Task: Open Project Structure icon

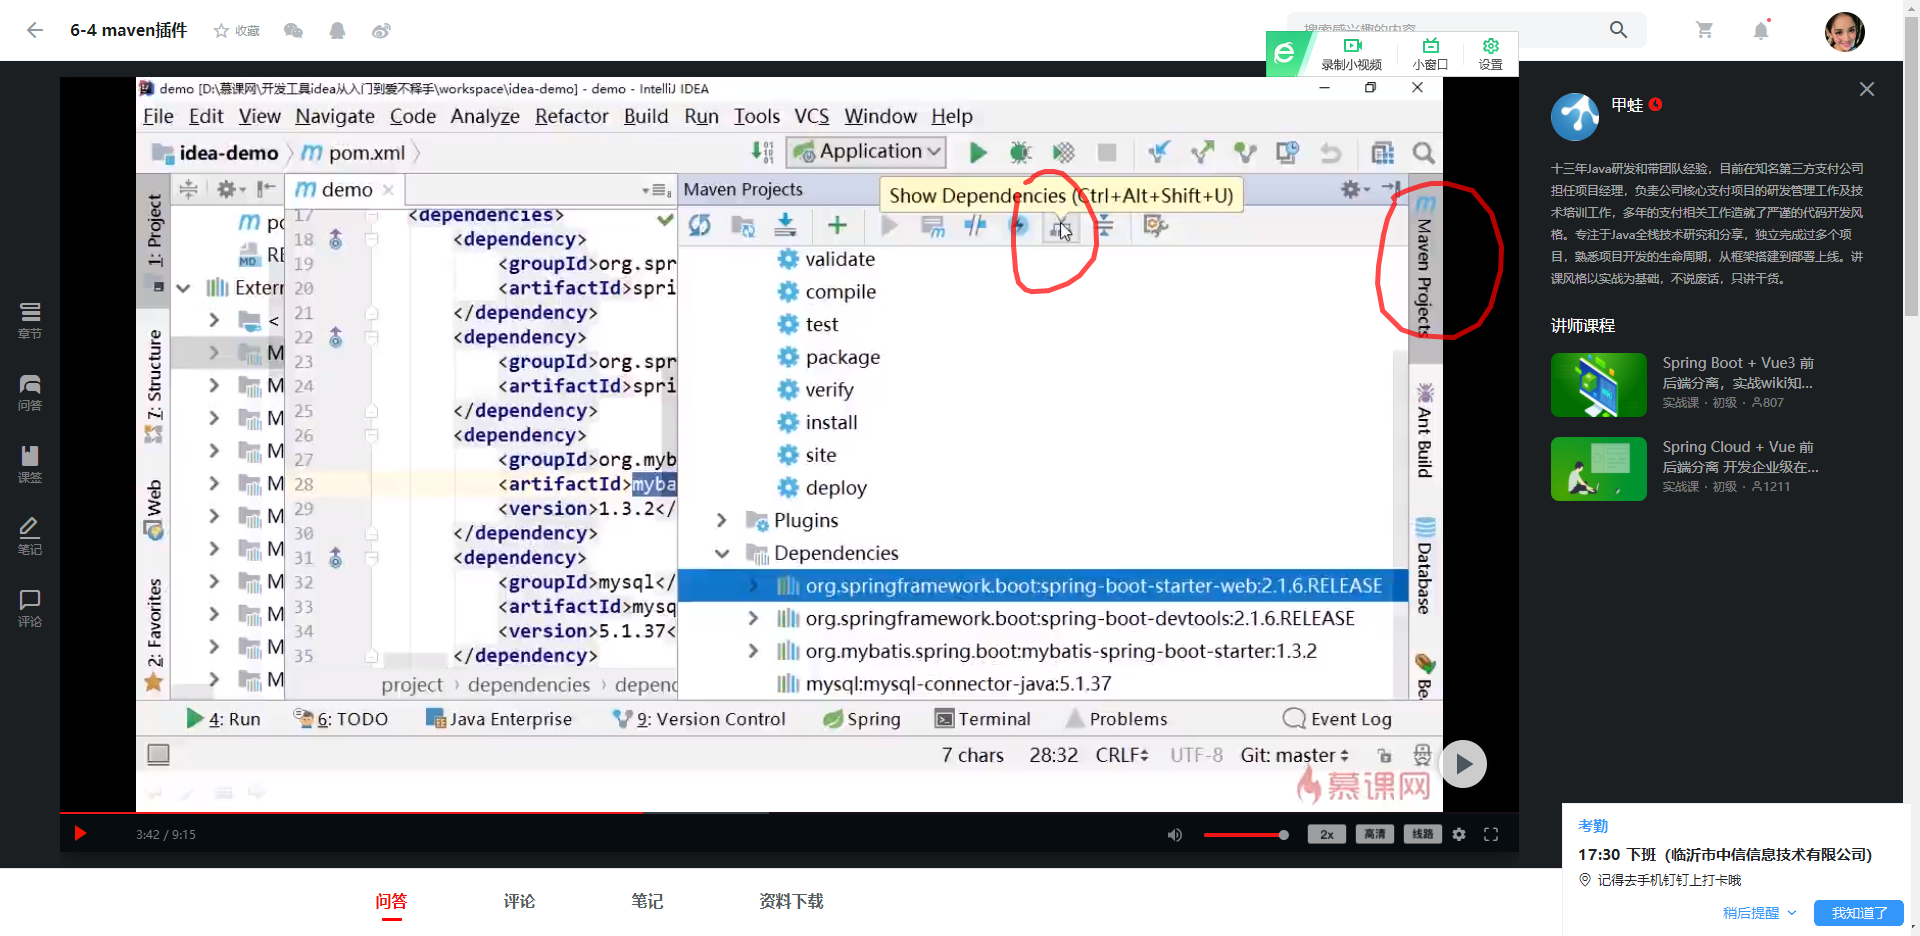Action: (x=1382, y=153)
